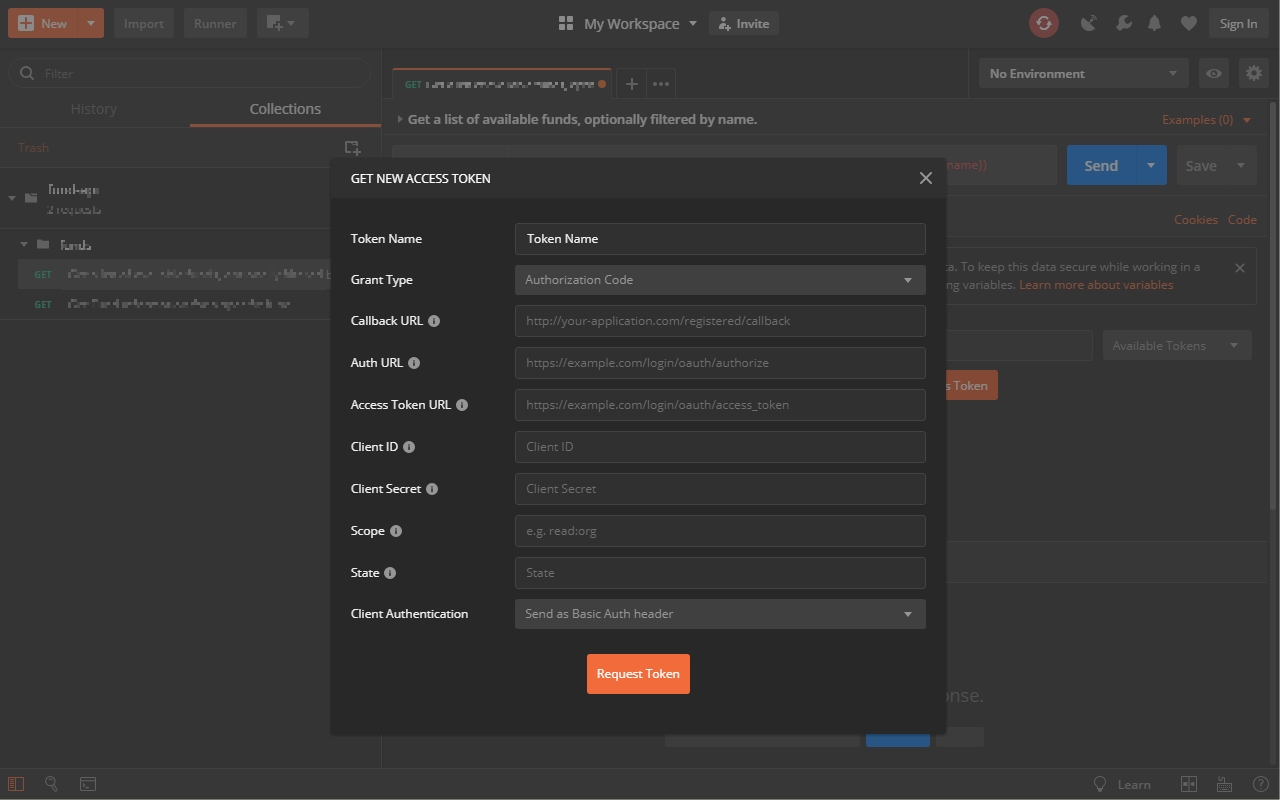Click the Auth URL input field
Viewport: 1280px width, 800px height.
pos(720,363)
